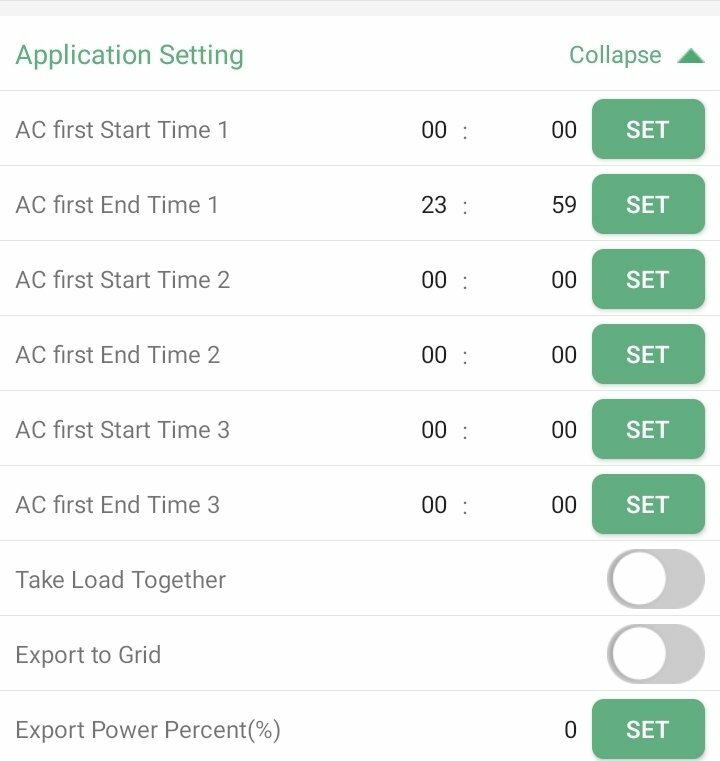Screen dimensions: 720x761
Task: Set AC first End Time 1
Action: [648, 204]
